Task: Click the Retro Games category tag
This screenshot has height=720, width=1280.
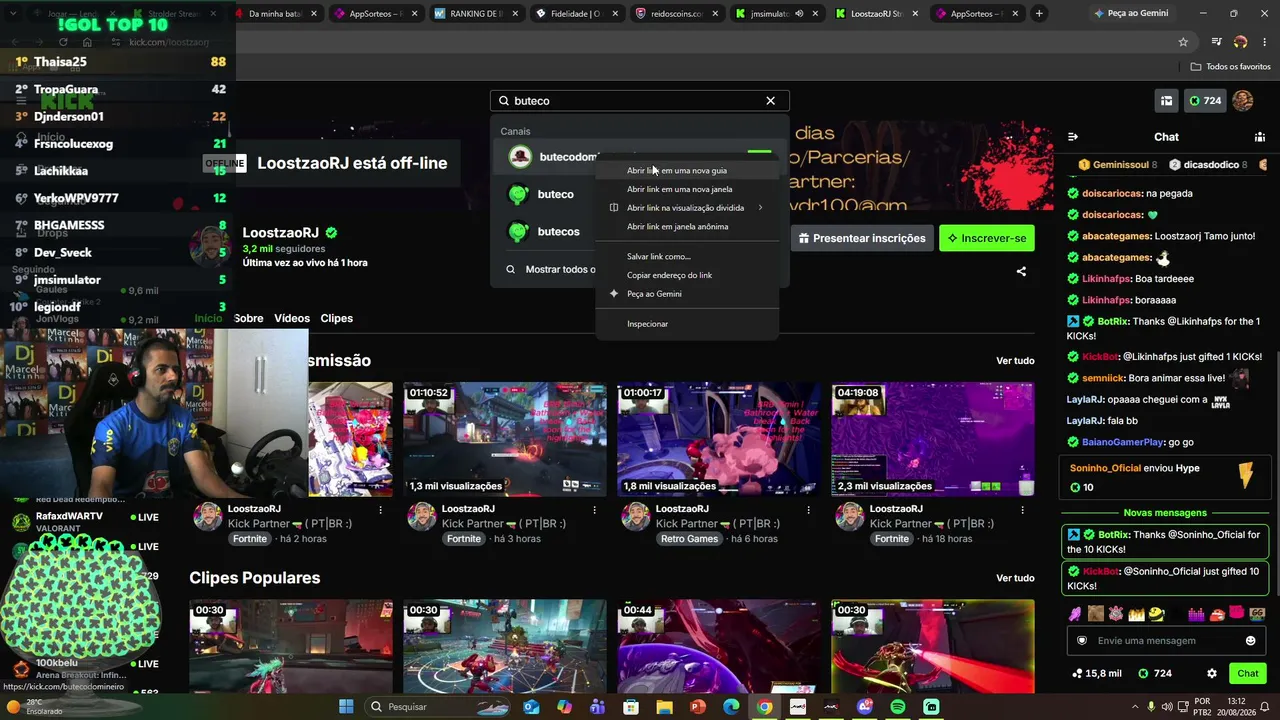Action: (689, 539)
